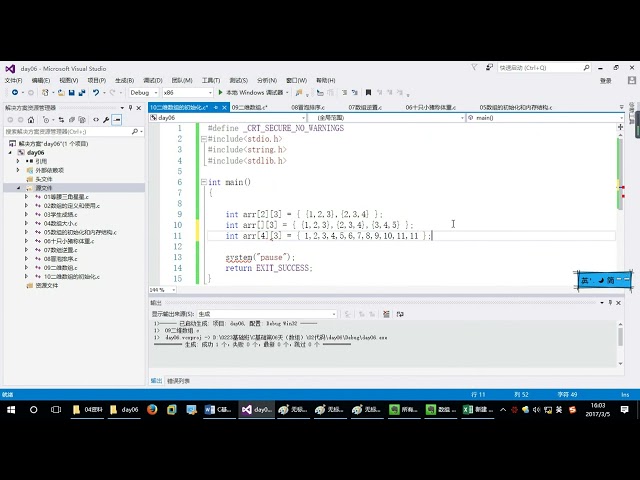Collapse the main() function outline block
This screenshot has height=480, width=640.
(x=204, y=182)
